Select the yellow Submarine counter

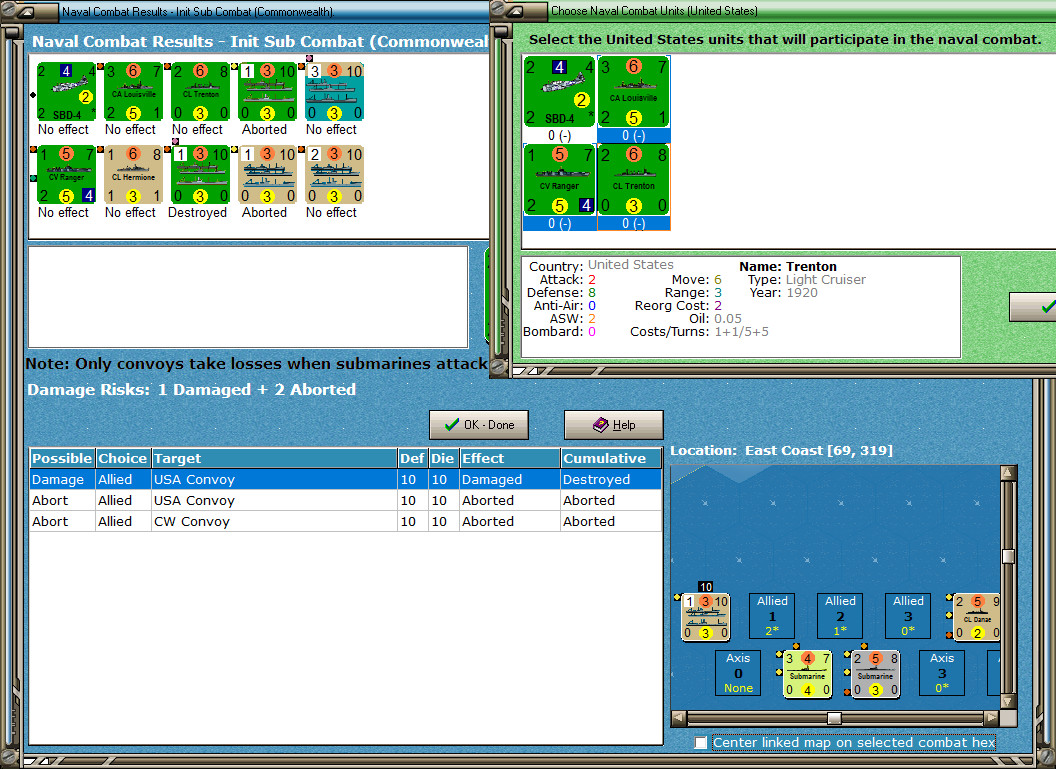tap(807, 673)
